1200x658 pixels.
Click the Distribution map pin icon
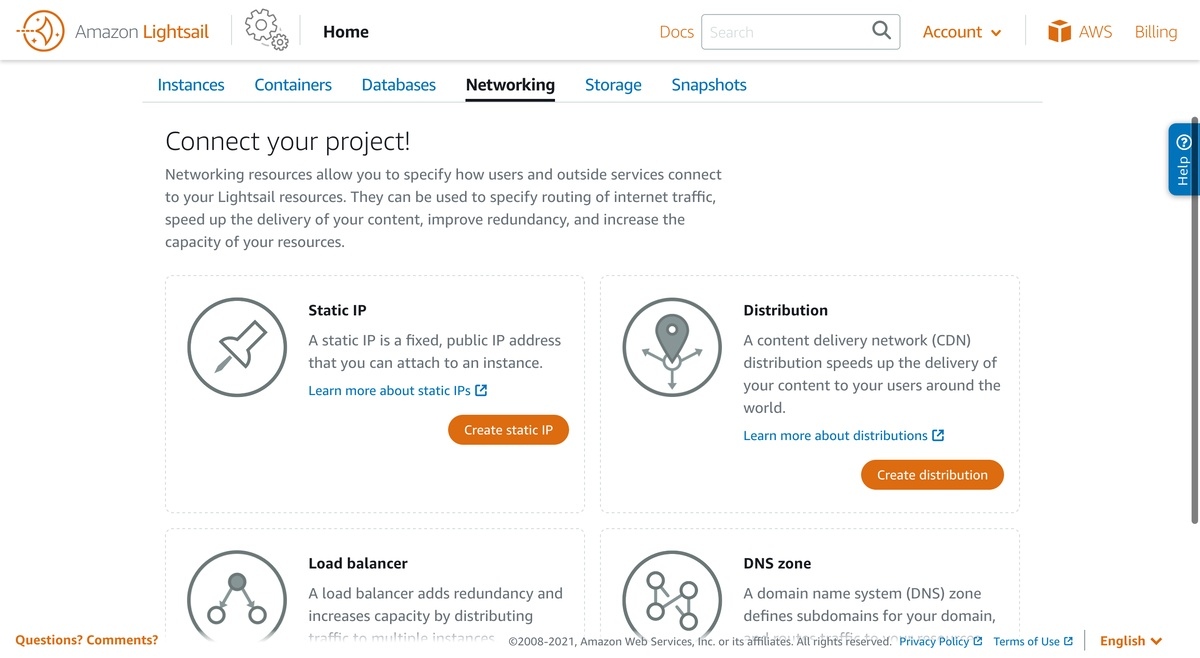[x=672, y=347]
